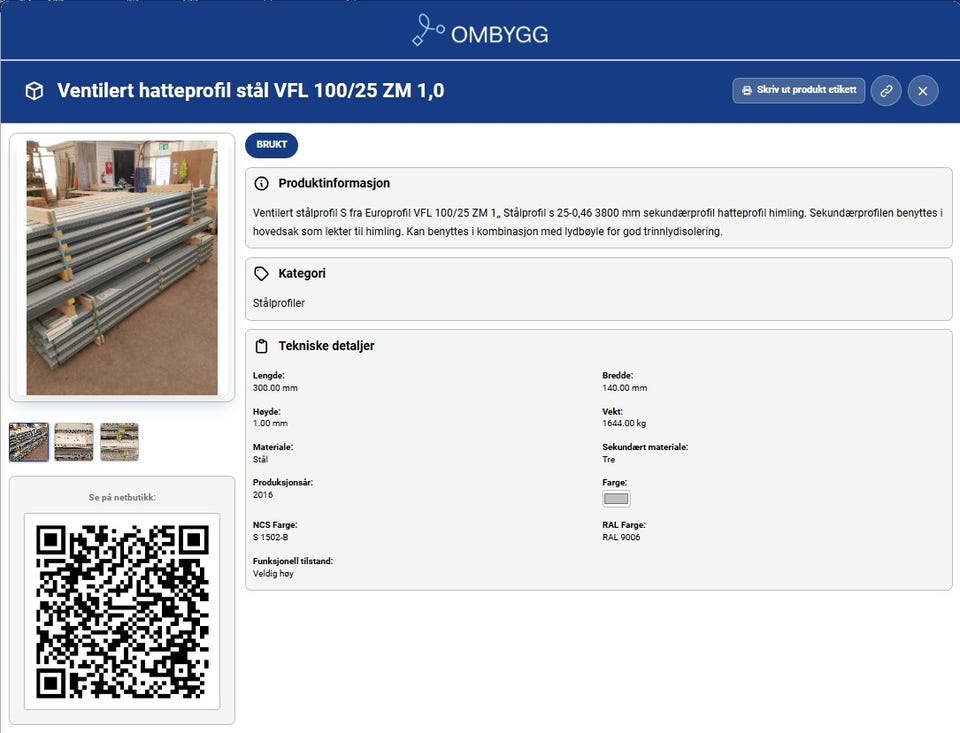Click the RAL Farge value 'RAL 9006'

coord(621,537)
